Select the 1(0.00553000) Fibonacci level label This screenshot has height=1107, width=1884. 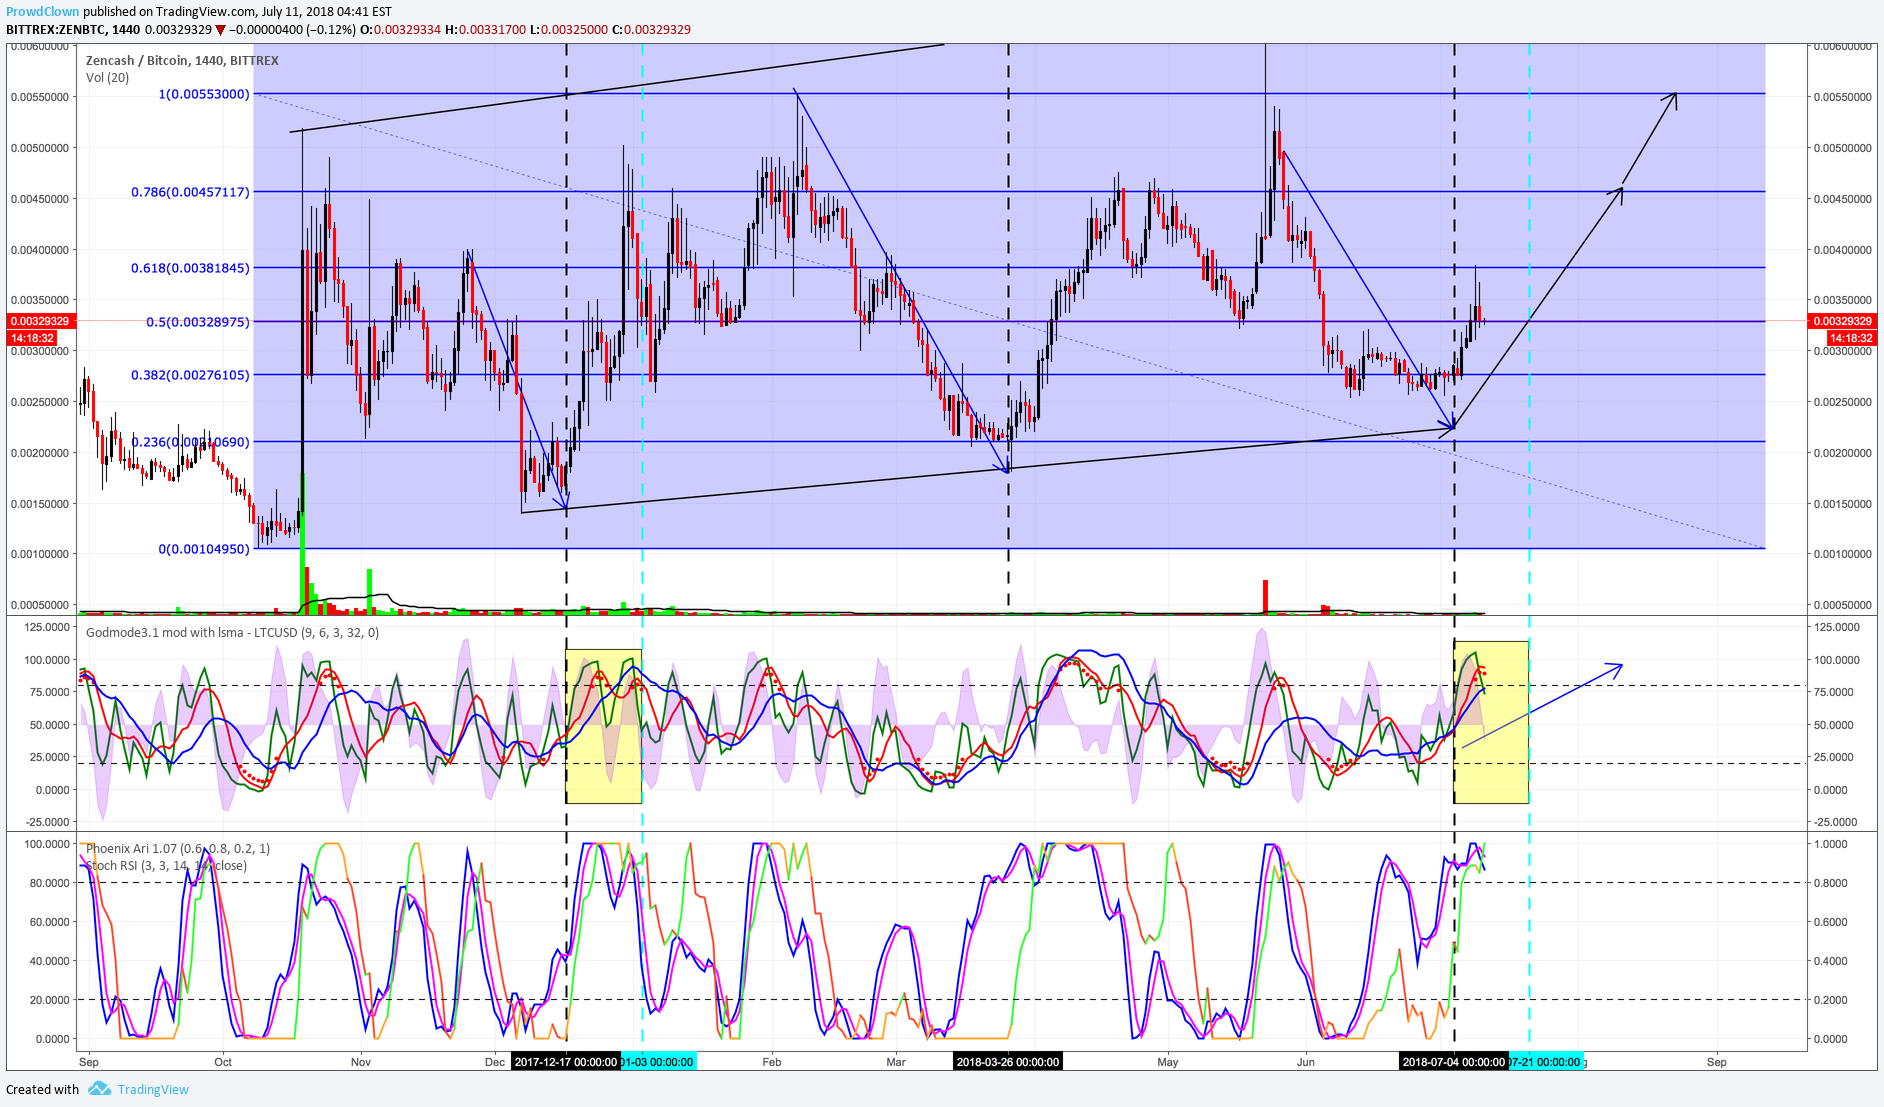[204, 94]
